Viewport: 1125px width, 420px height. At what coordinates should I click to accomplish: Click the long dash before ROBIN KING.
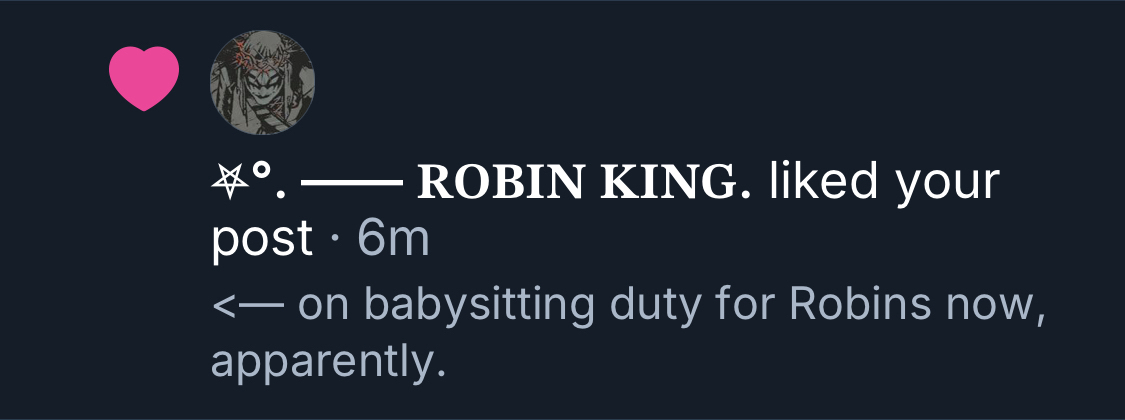coord(351,184)
